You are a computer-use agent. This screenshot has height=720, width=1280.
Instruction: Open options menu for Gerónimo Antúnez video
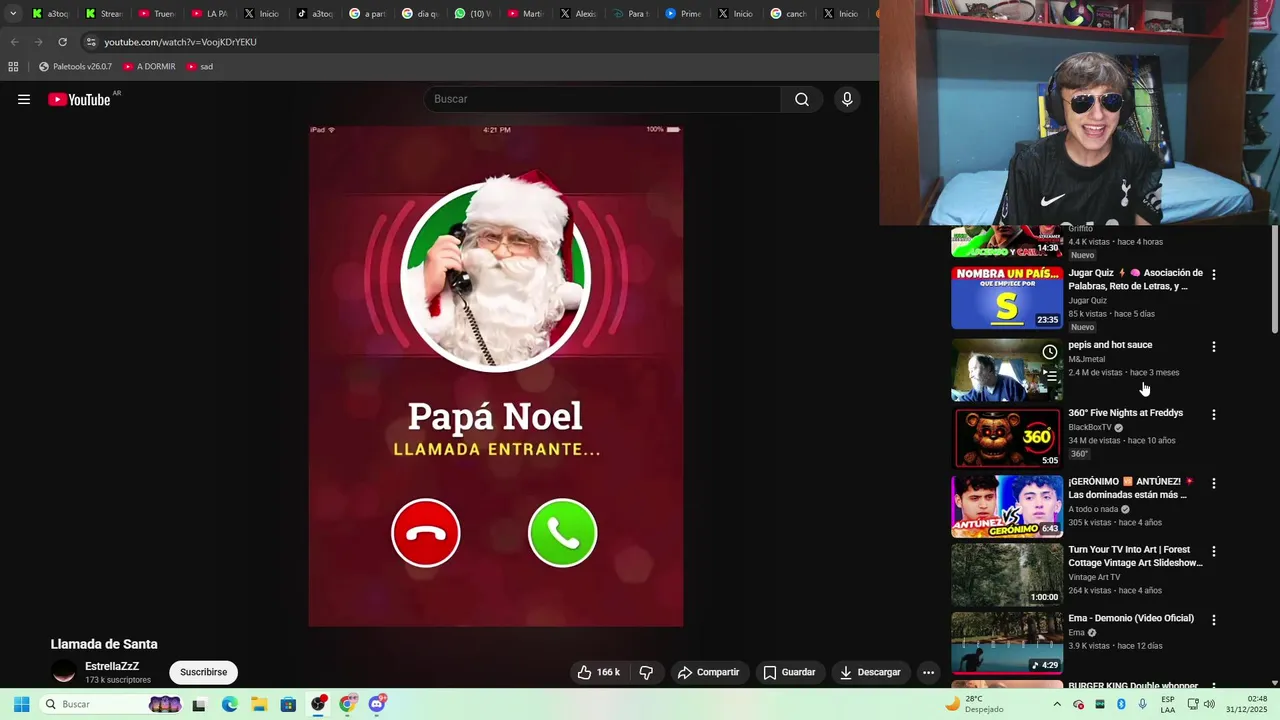tap(1214, 483)
